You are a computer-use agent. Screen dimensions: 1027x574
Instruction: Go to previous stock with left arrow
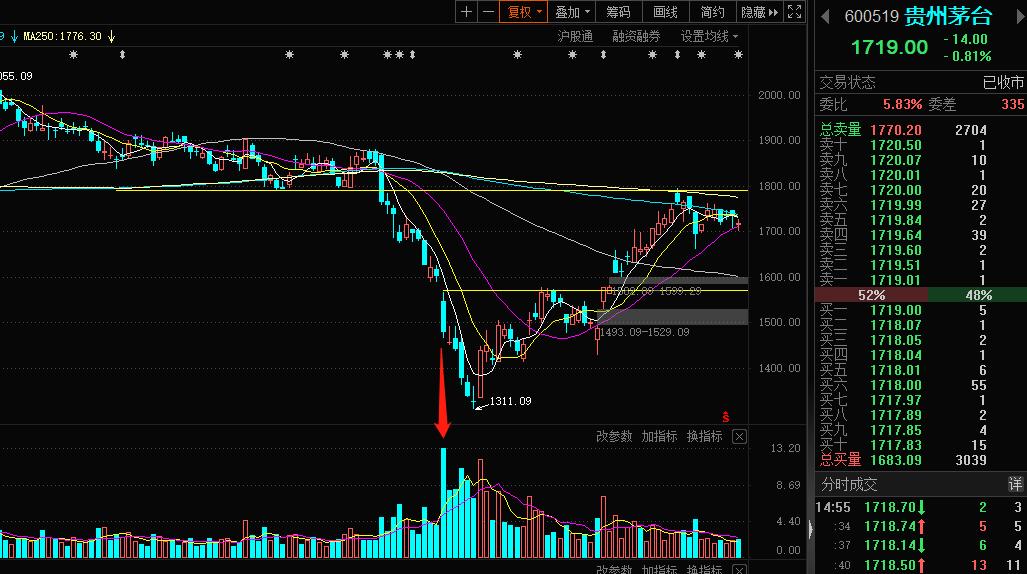pos(825,16)
